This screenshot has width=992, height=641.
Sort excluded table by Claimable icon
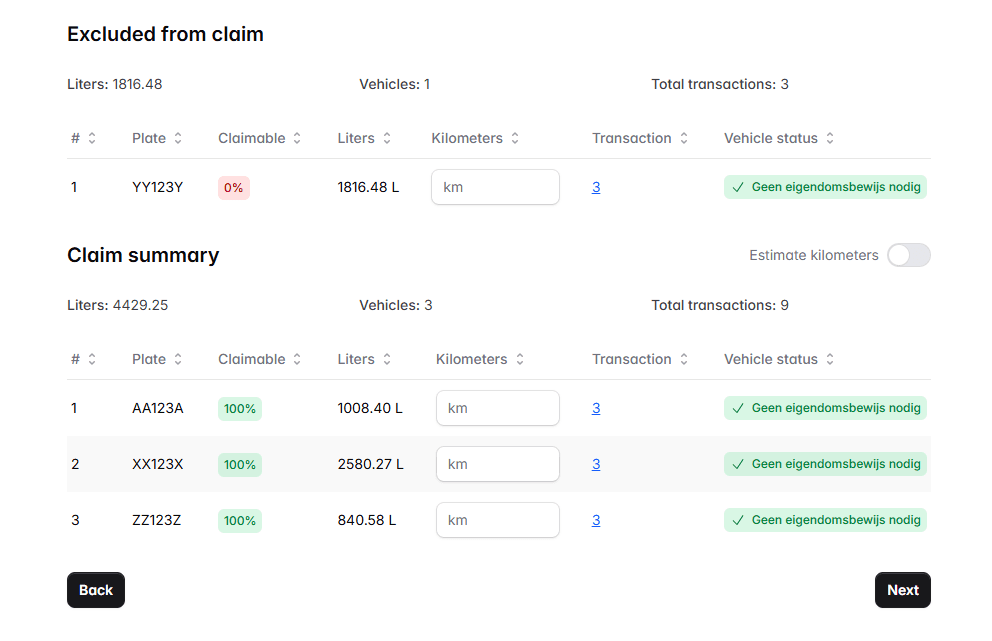(x=297, y=139)
